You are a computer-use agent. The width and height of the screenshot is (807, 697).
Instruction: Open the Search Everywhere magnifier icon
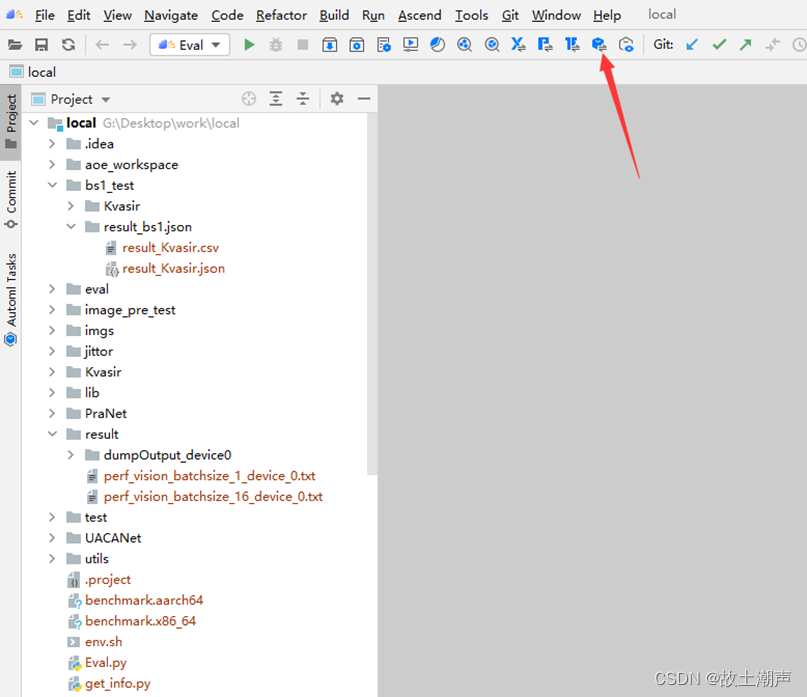click(463, 45)
